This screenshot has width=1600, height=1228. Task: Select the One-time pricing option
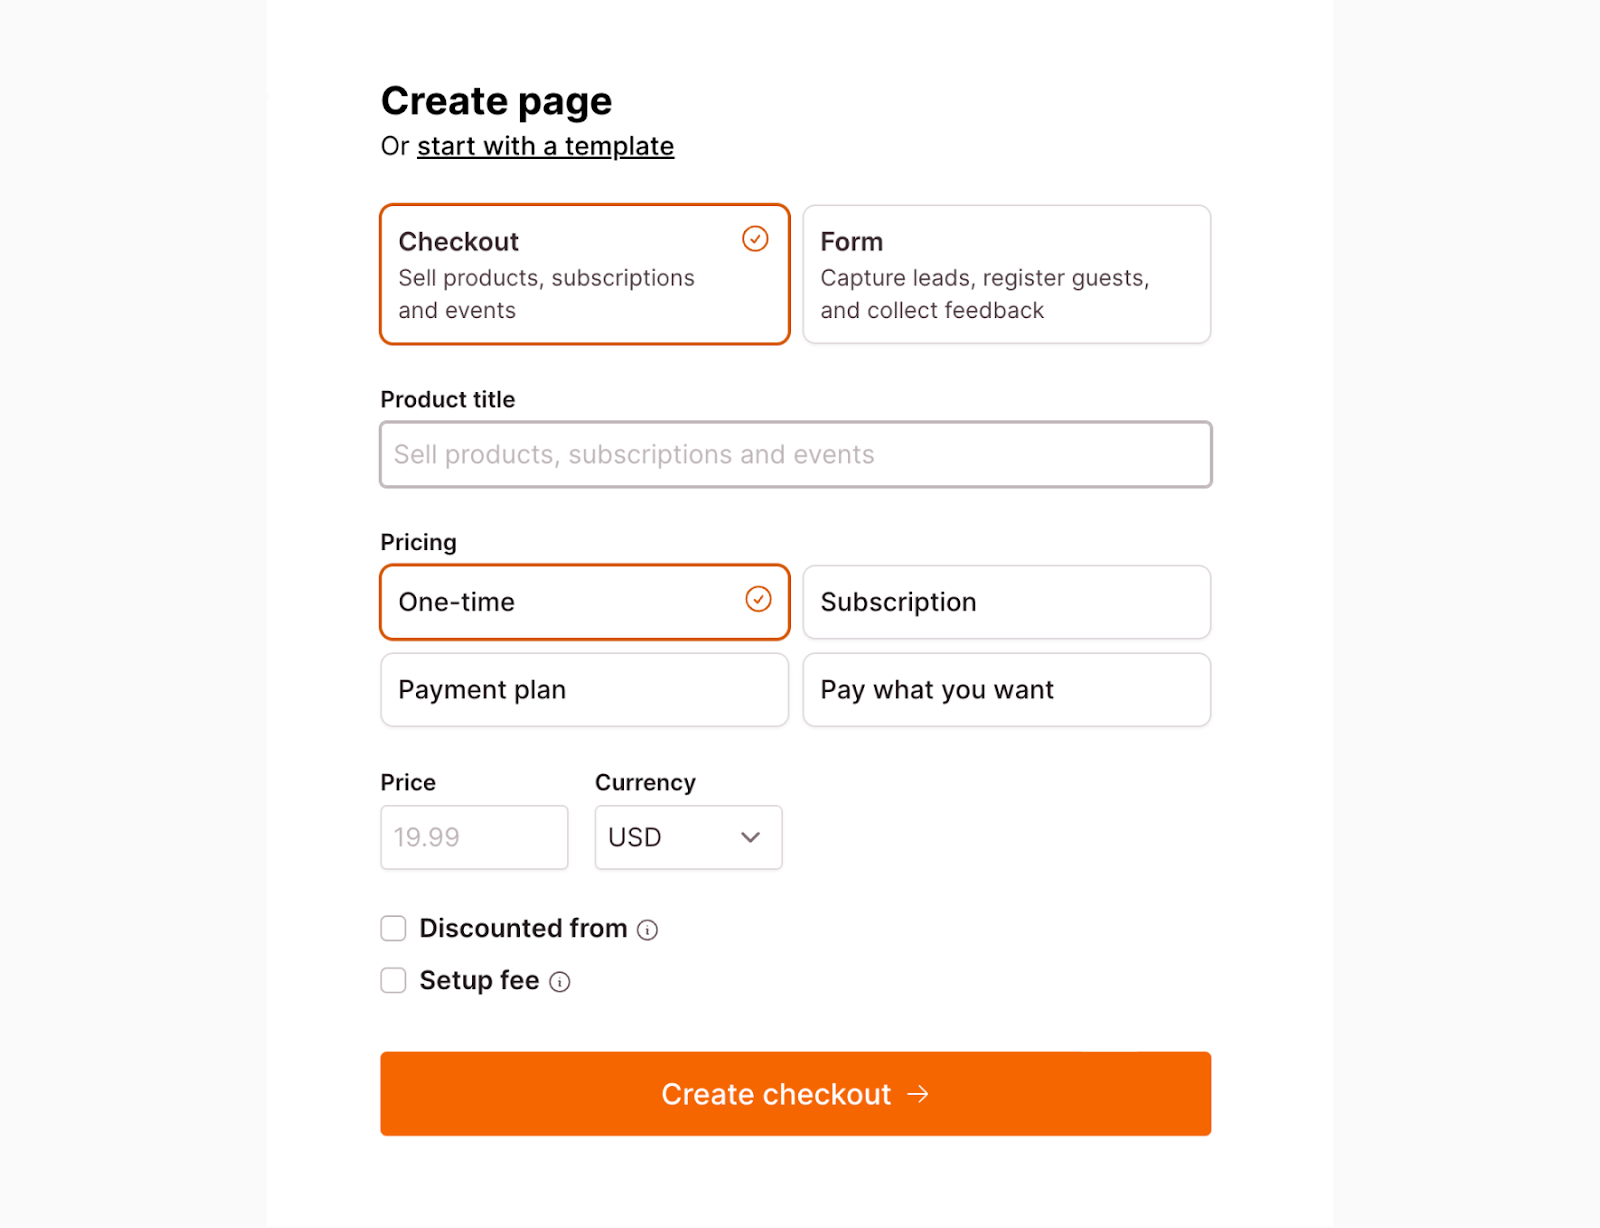pos(560,602)
